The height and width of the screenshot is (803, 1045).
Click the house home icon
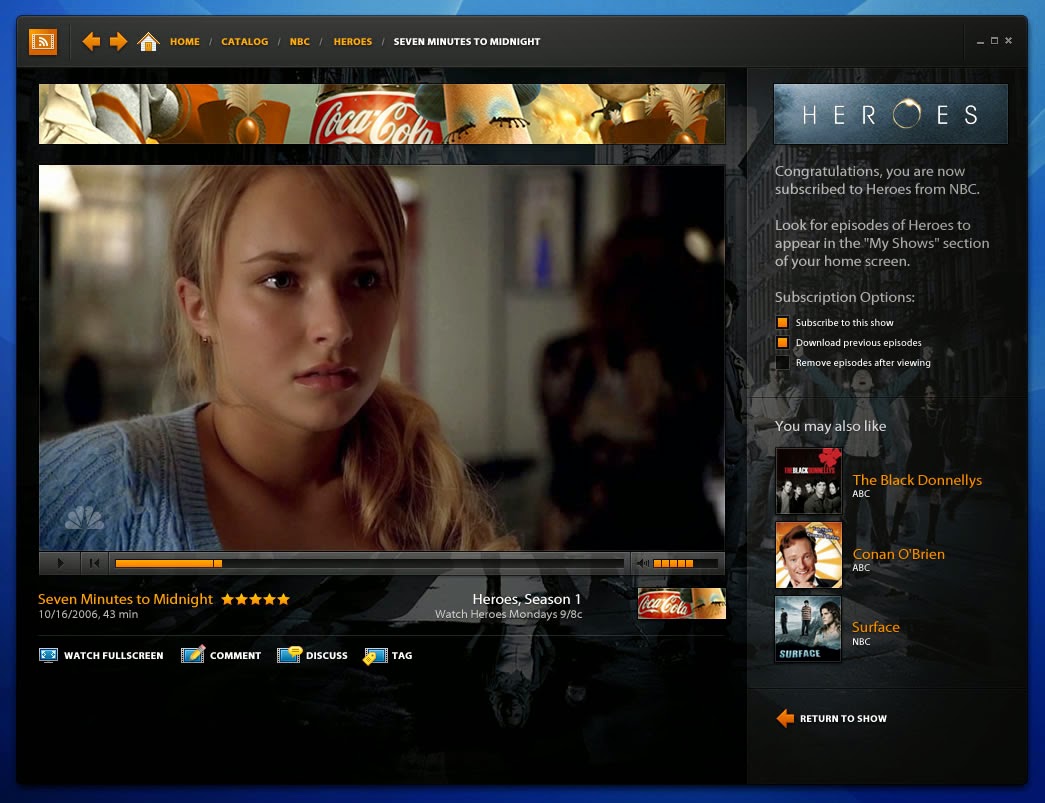coord(148,41)
